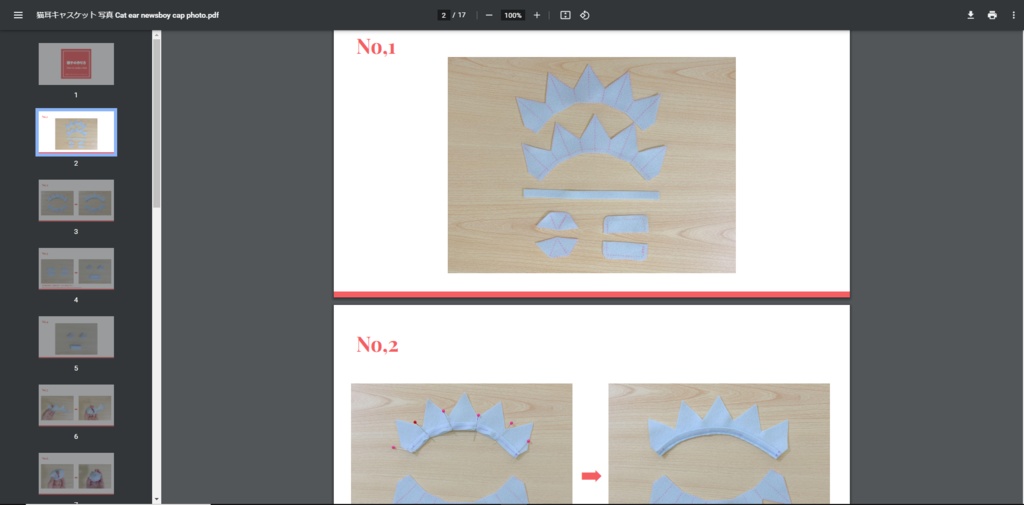Click the 100% zoom level field
The height and width of the screenshot is (505, 1024).
click(513, 15)
